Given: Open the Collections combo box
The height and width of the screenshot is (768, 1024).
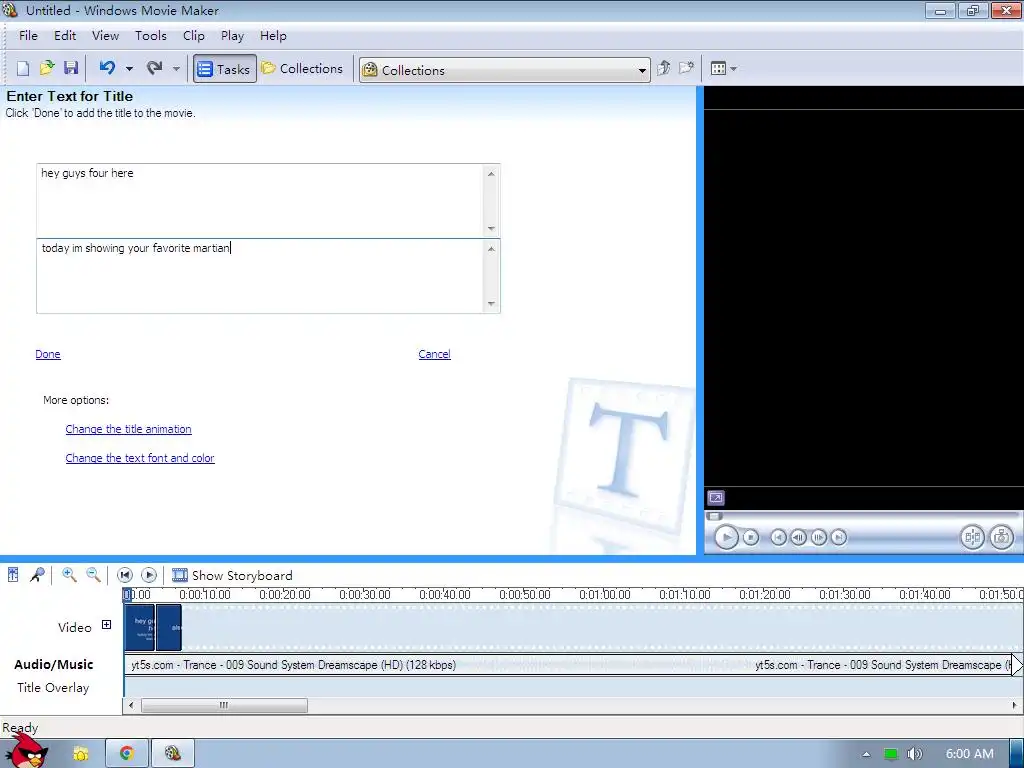Looking at the screenshot, I should click(505, 70).
